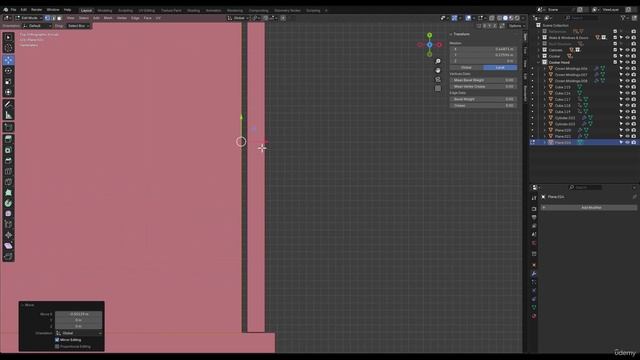Select the Measure tool
The image size is (640, 360).
pyautogui.click(x=8, y=115)
